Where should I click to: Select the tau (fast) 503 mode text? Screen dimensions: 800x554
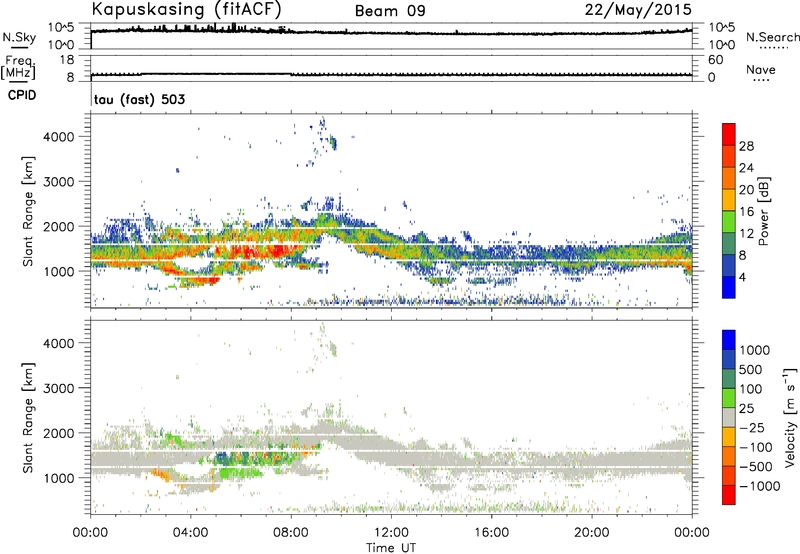139,99
